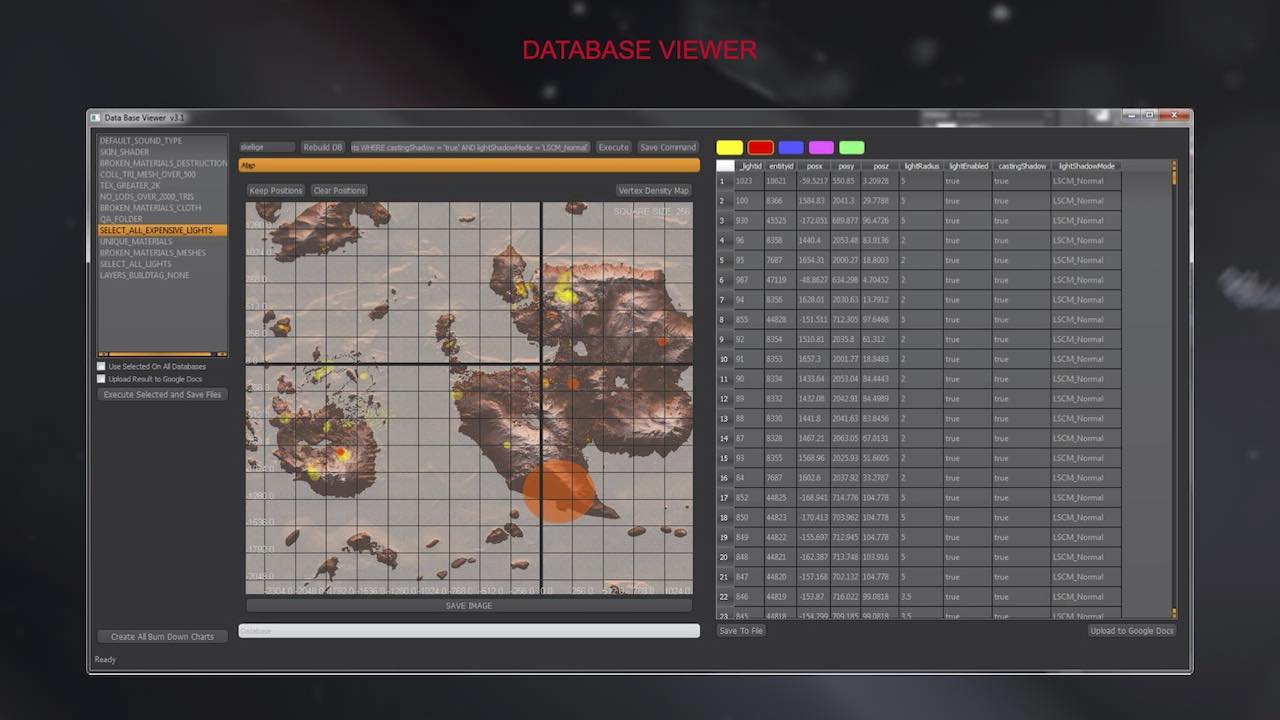Click Save Command button
Screen dimensions: 1280x720
tap(668, 147)
